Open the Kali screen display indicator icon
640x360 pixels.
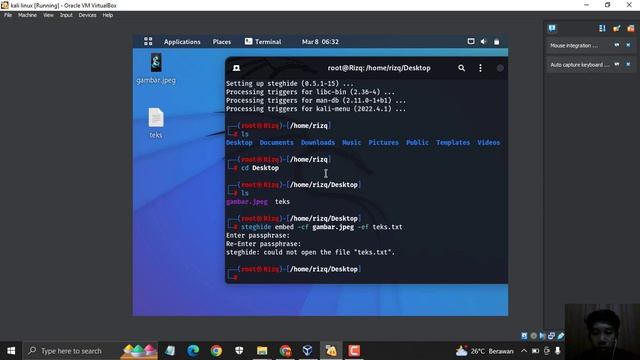[x=471, y=41]
